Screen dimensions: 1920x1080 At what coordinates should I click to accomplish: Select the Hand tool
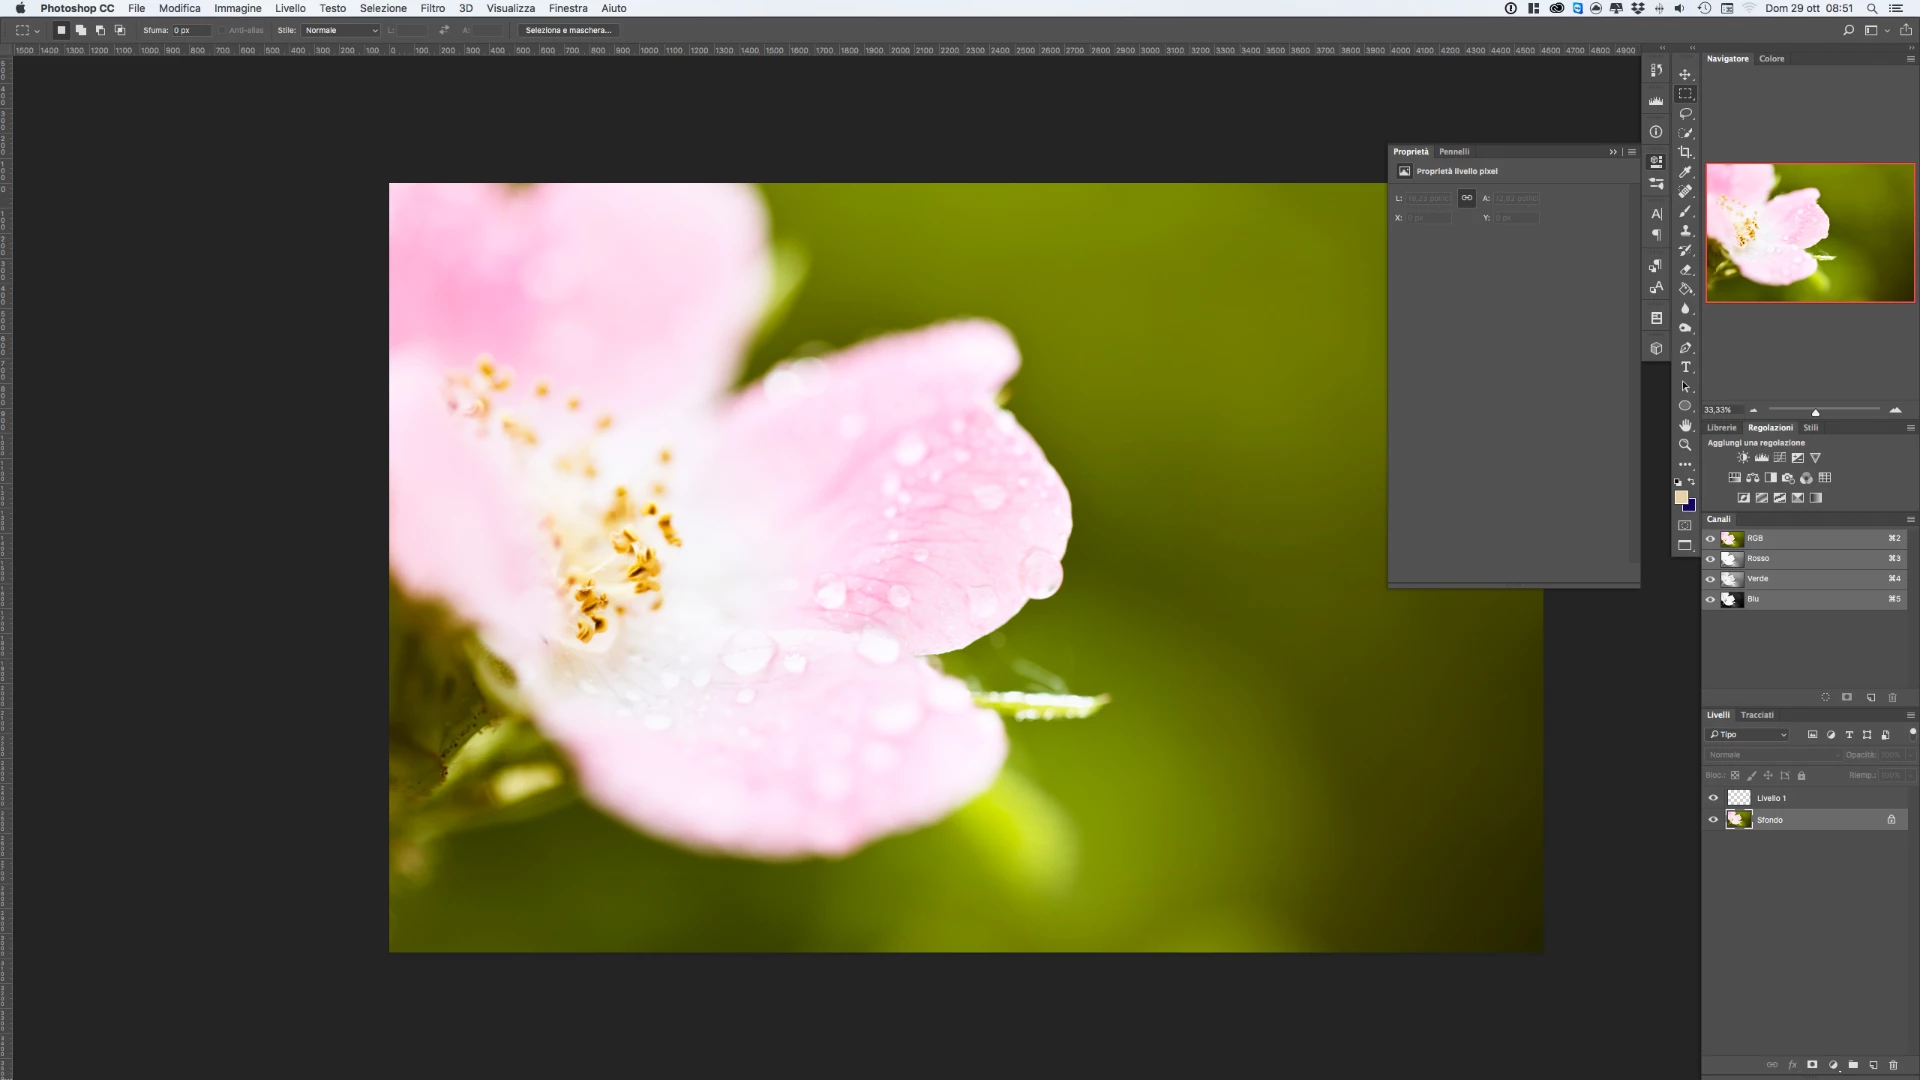click(1685, 426)
